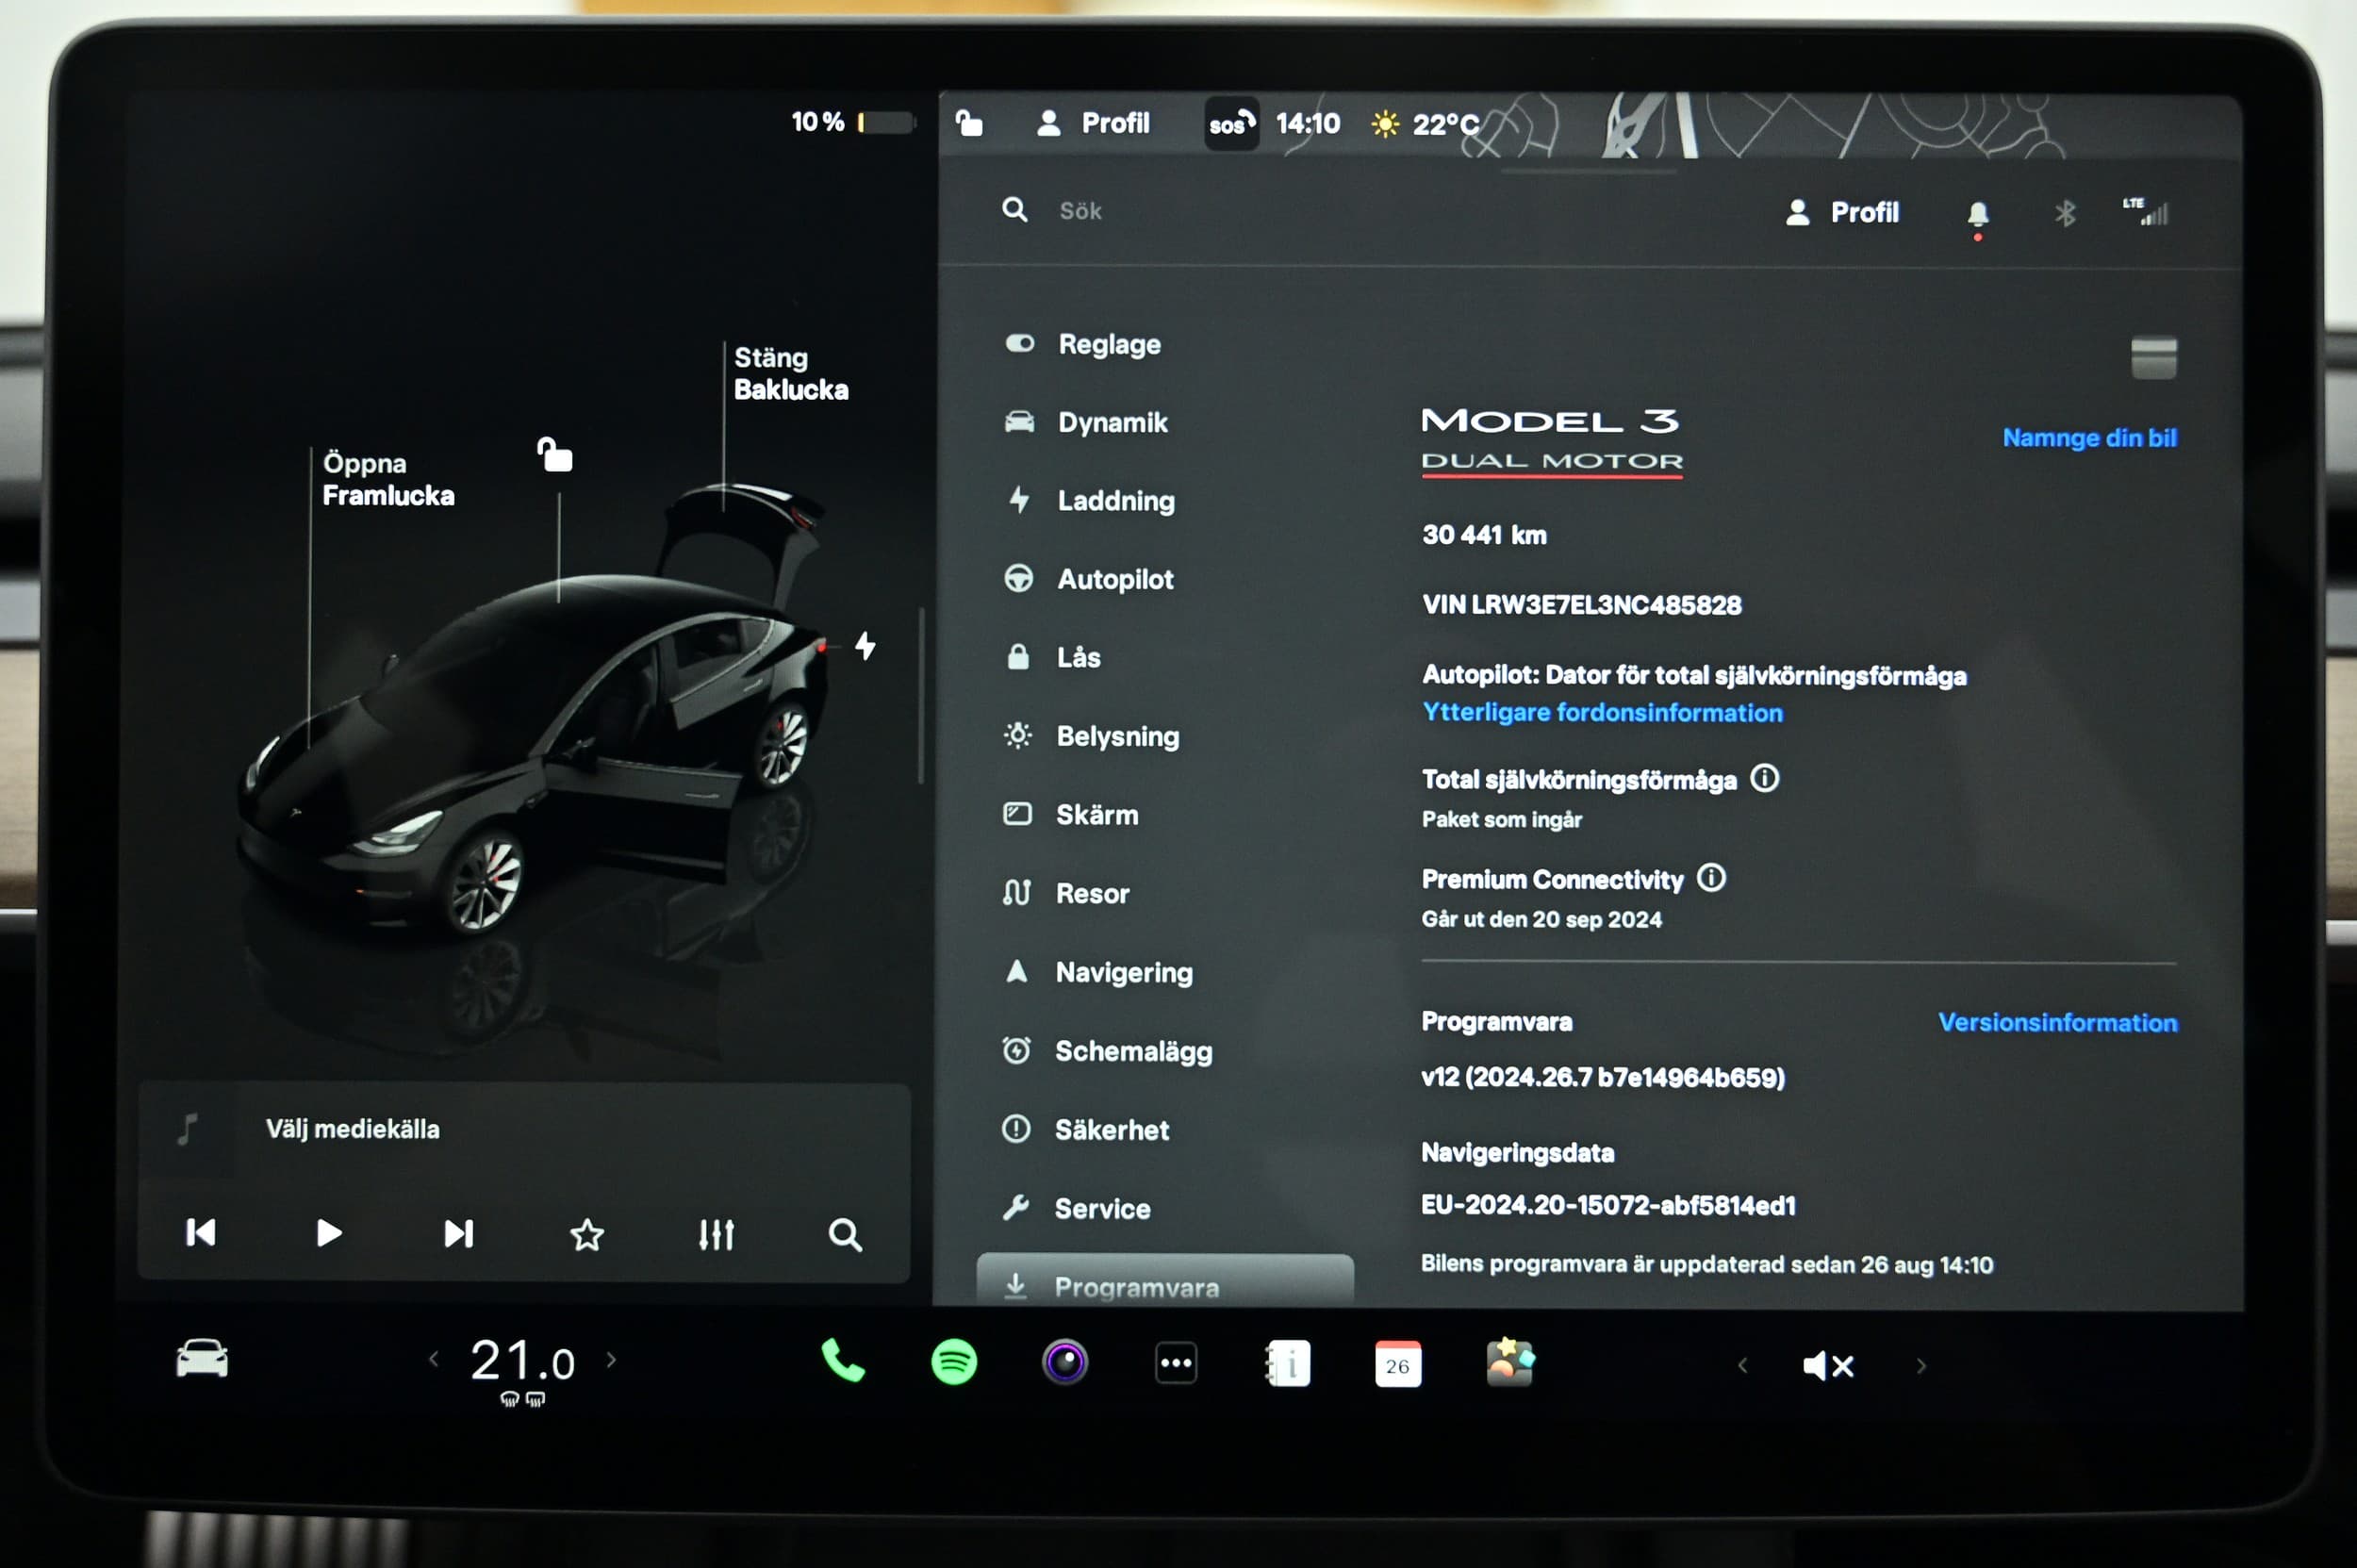Image resolution: width=2357 pixels, height=1568 pixels.
Task: Tap software version v12 (2024.26.7 b7e14964b659)
Action: point(1603,1078)
